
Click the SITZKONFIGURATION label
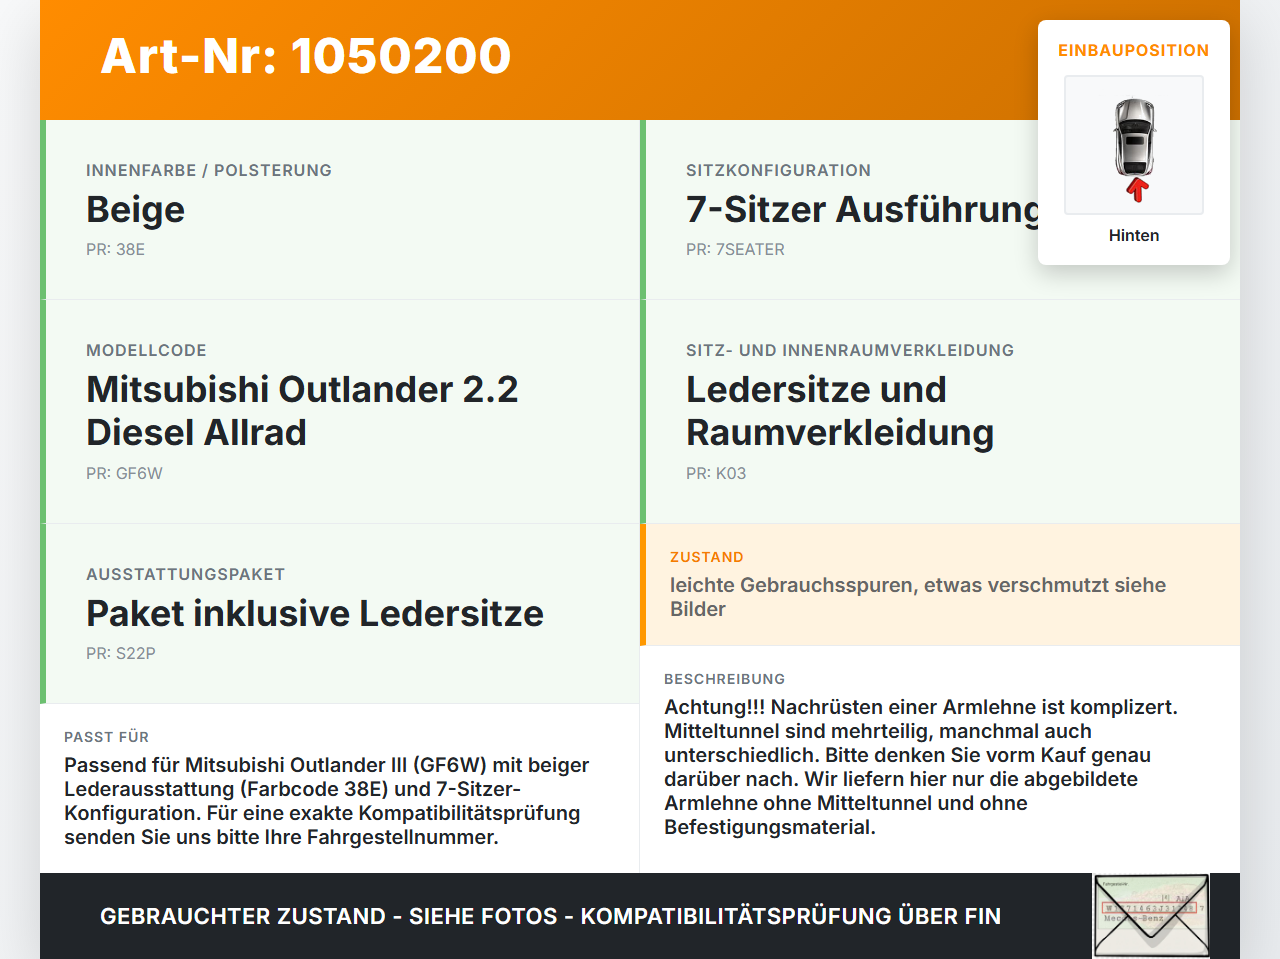coord(778,170)
